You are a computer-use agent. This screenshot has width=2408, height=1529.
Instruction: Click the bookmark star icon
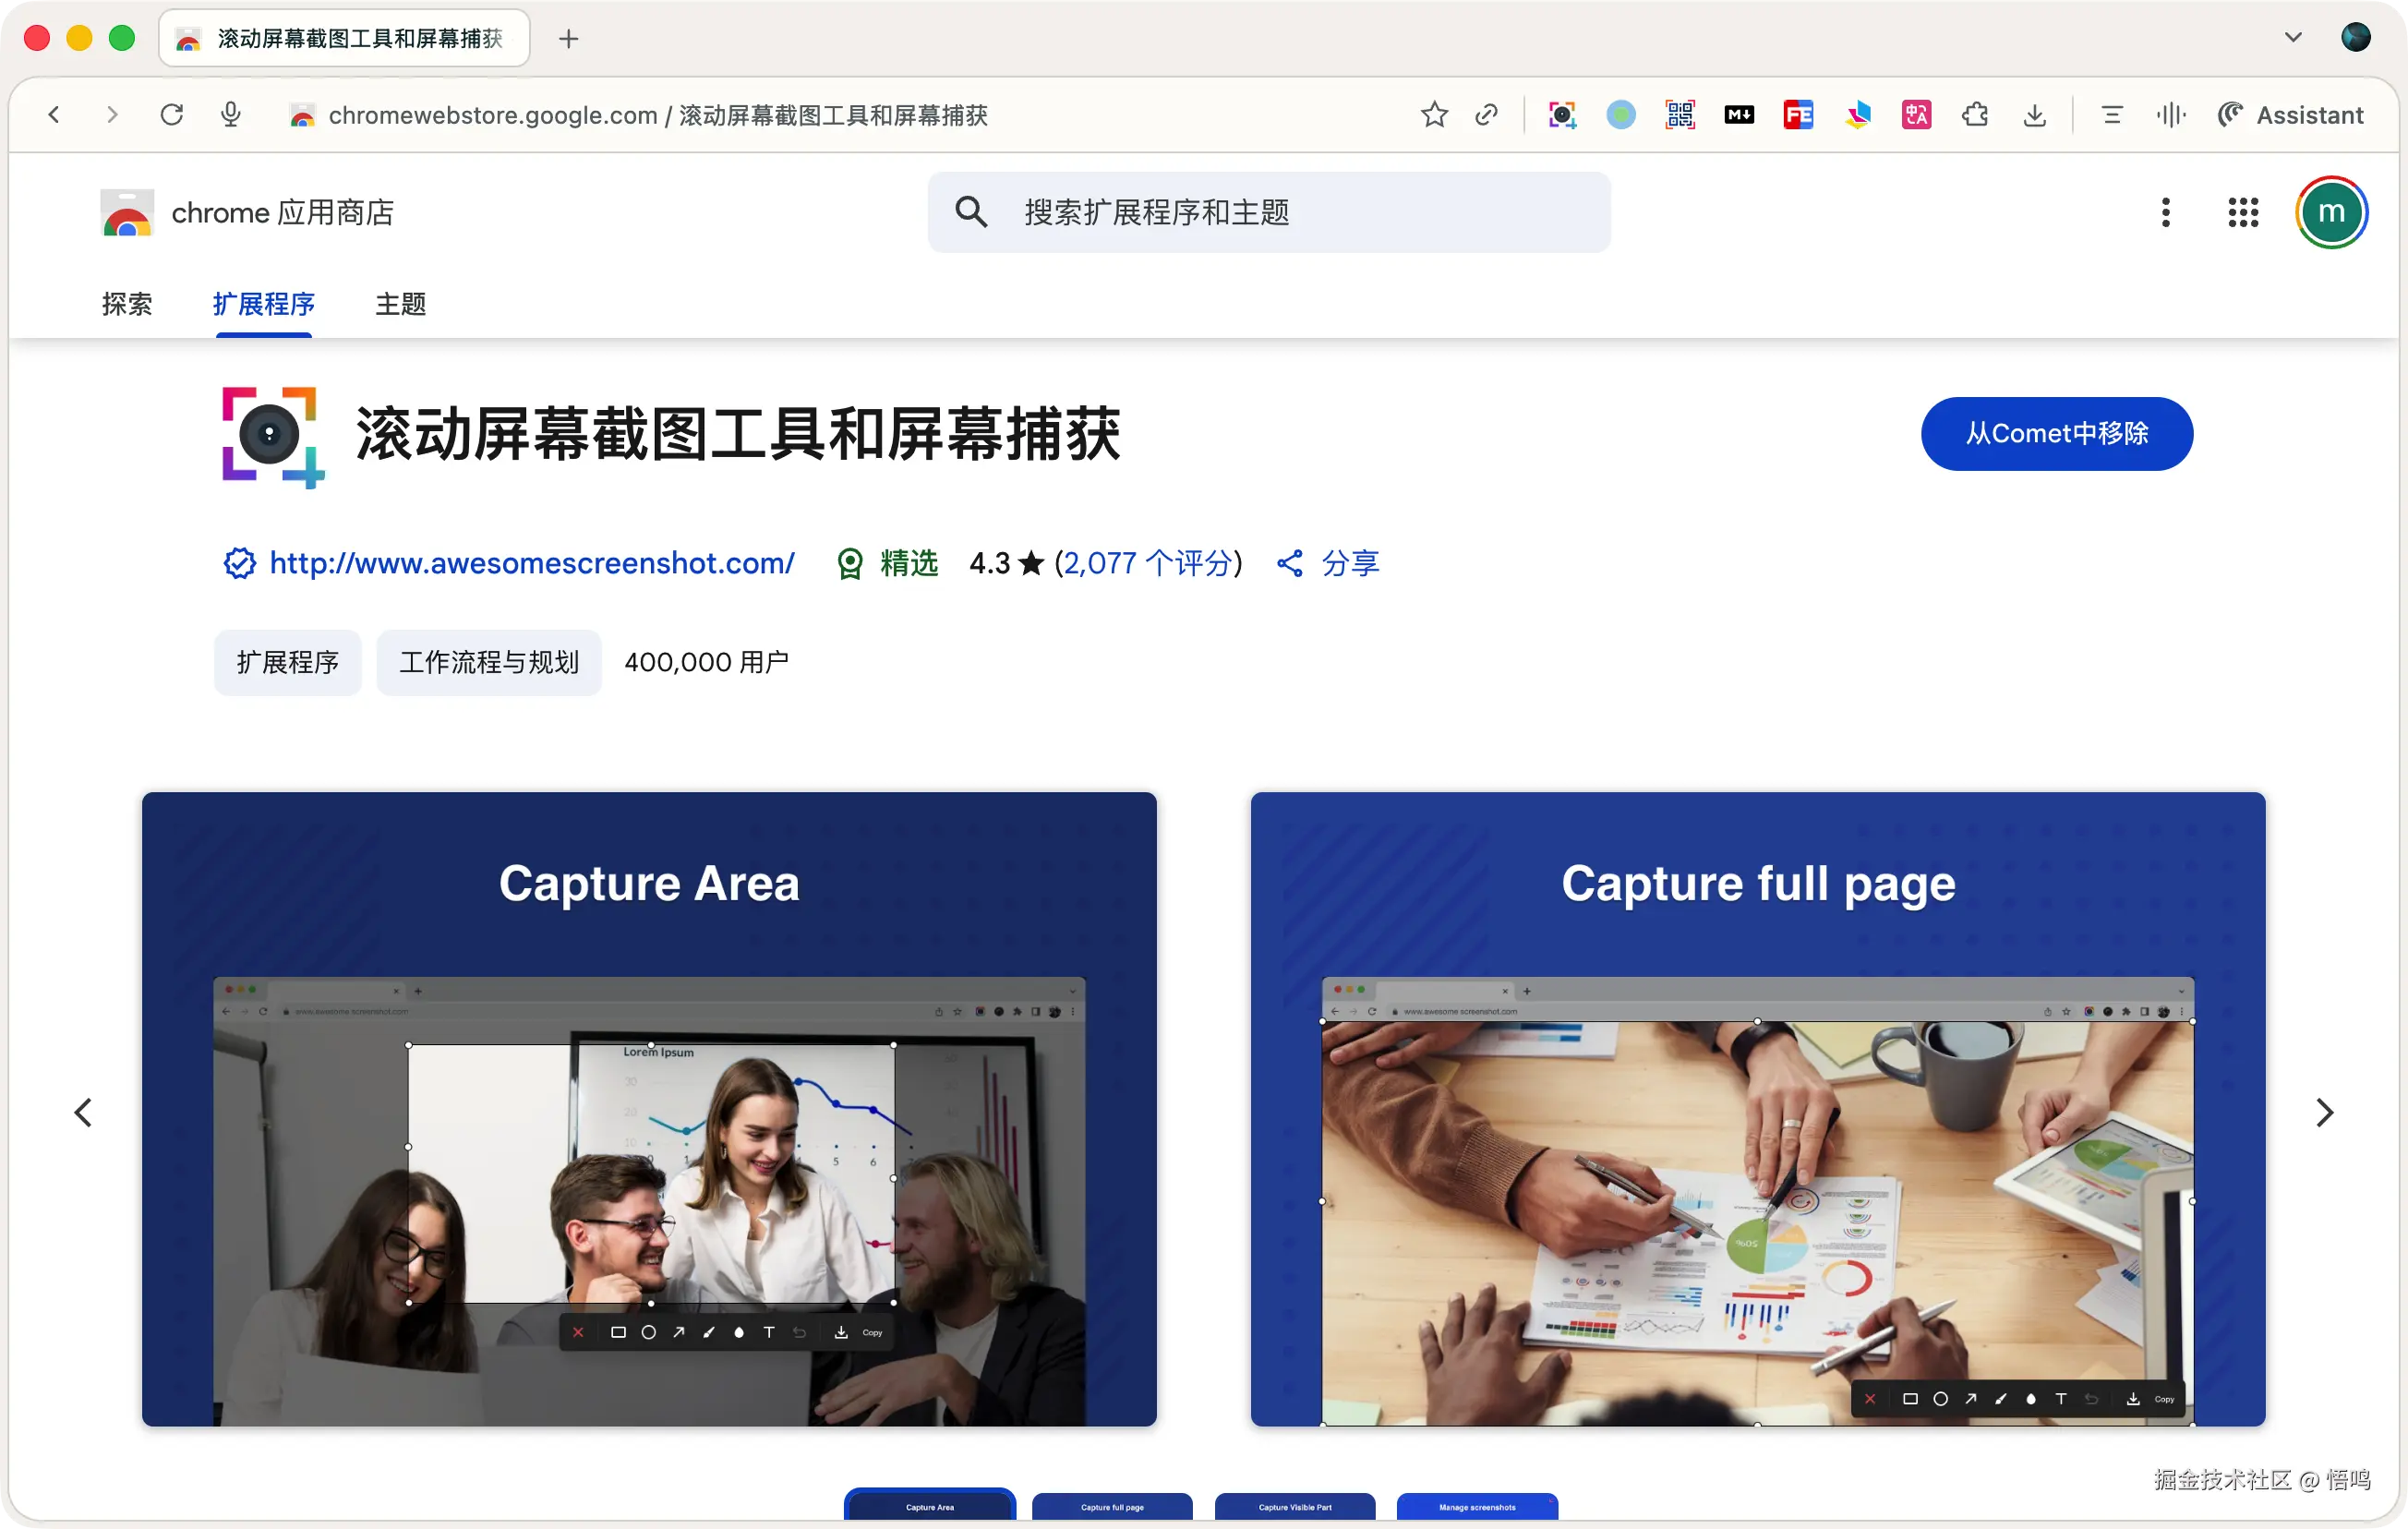coord(1434,115)
